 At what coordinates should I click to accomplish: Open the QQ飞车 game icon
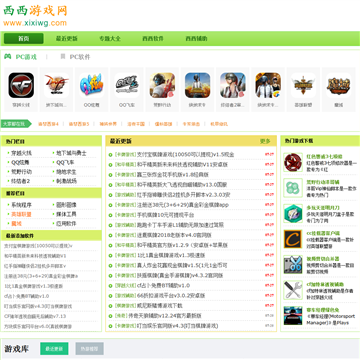coord(127,85)
